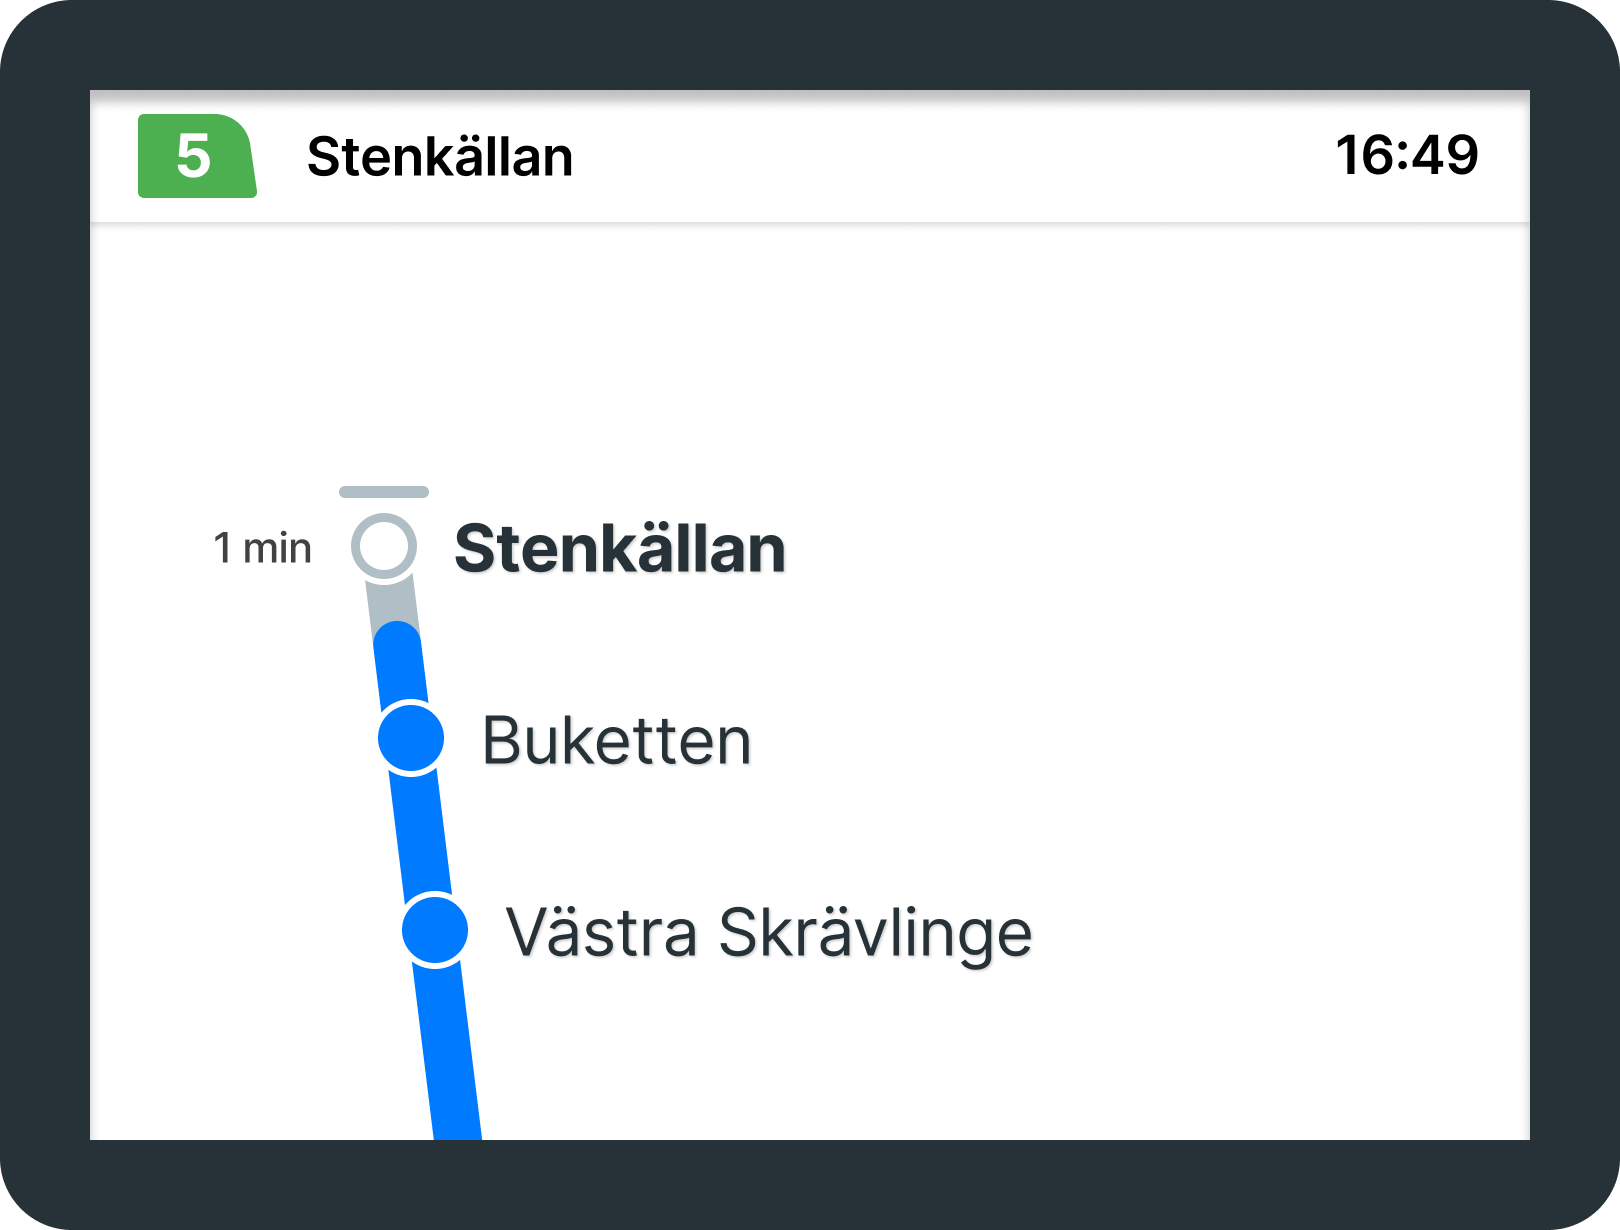This screenshot has height=1230, width=1620.
Task: Select the blue Västra Skrävlinge stop dot
Action: pos(435,930)
